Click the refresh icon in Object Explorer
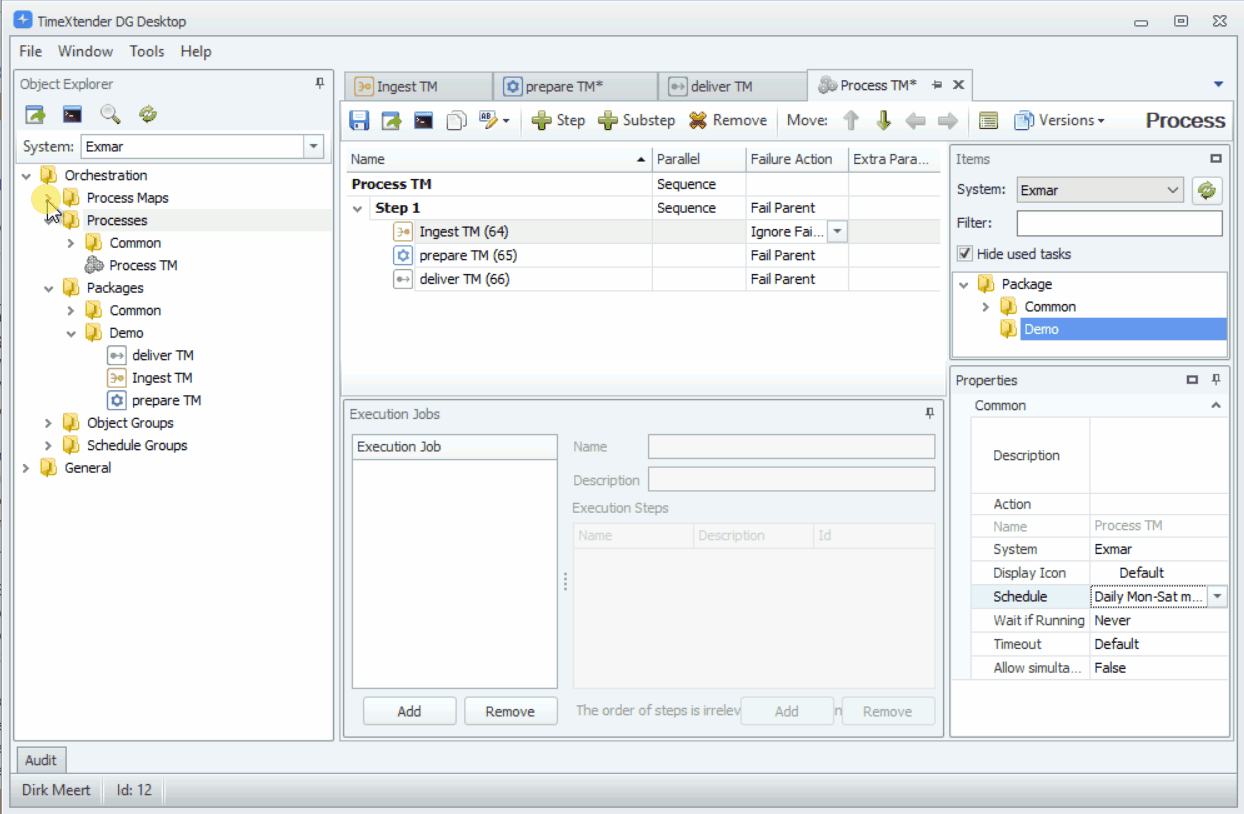This screenshot has width=1244, height=814. coord(147,114)
